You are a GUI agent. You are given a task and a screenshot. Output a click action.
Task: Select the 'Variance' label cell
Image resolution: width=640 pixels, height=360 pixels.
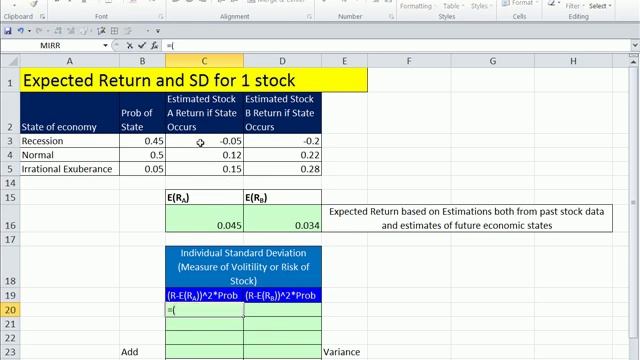[x=344, y=352]
